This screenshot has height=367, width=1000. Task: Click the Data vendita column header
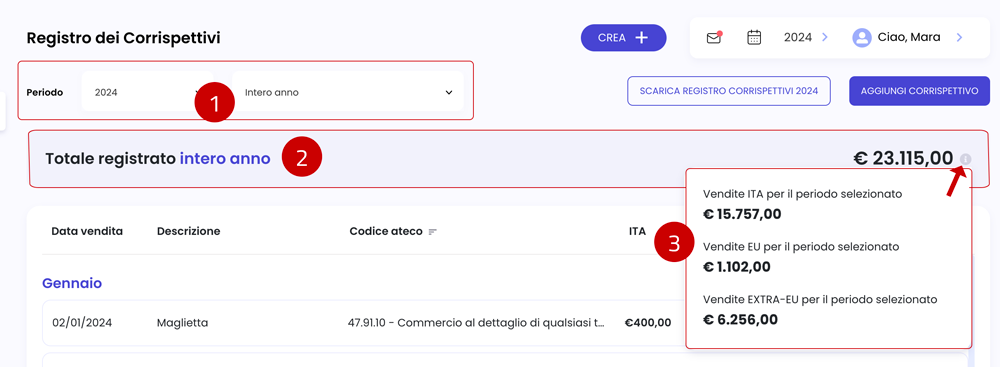coord(87,231)
